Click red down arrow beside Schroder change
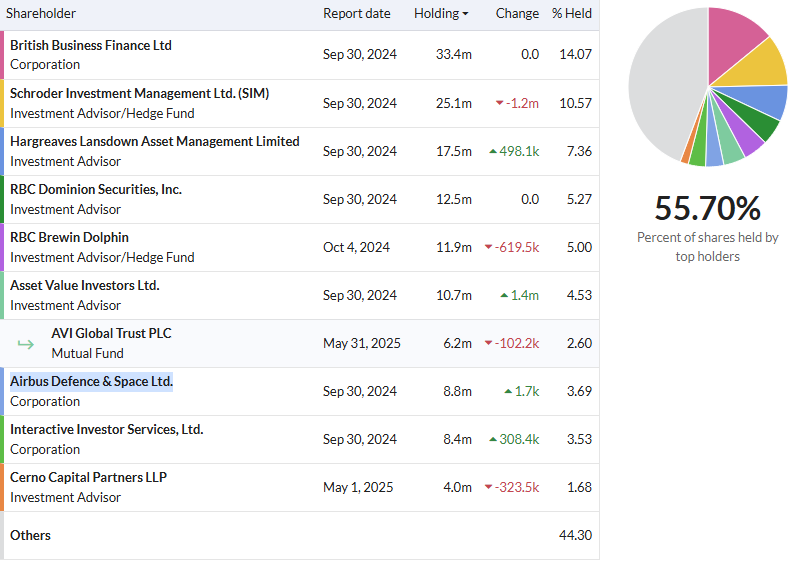This screenshot has height=562, width=788. 500,104
